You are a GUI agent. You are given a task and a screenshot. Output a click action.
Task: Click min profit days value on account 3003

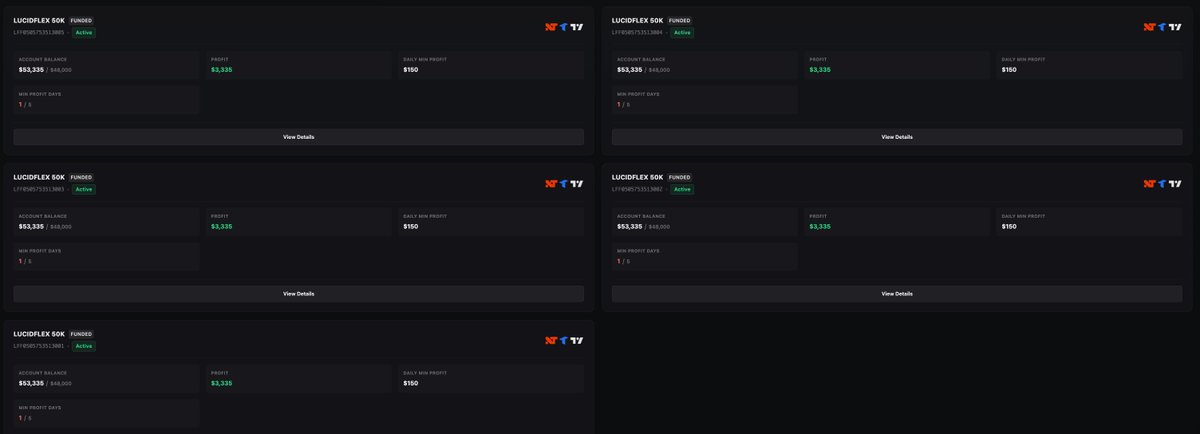click(x=25, y=261)
